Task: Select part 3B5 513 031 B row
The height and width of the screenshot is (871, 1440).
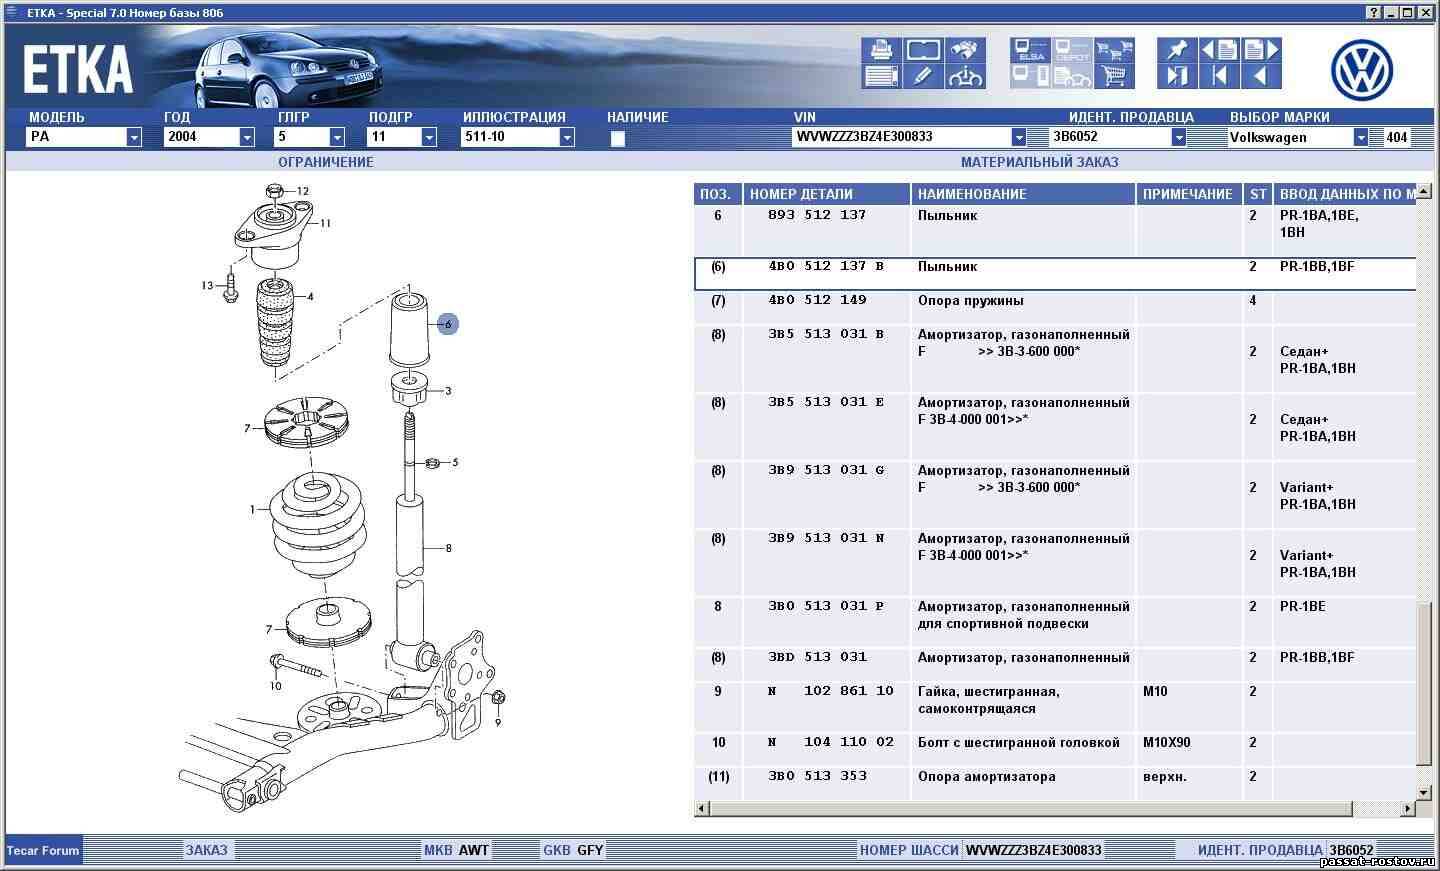Action: coord(1055,359)
